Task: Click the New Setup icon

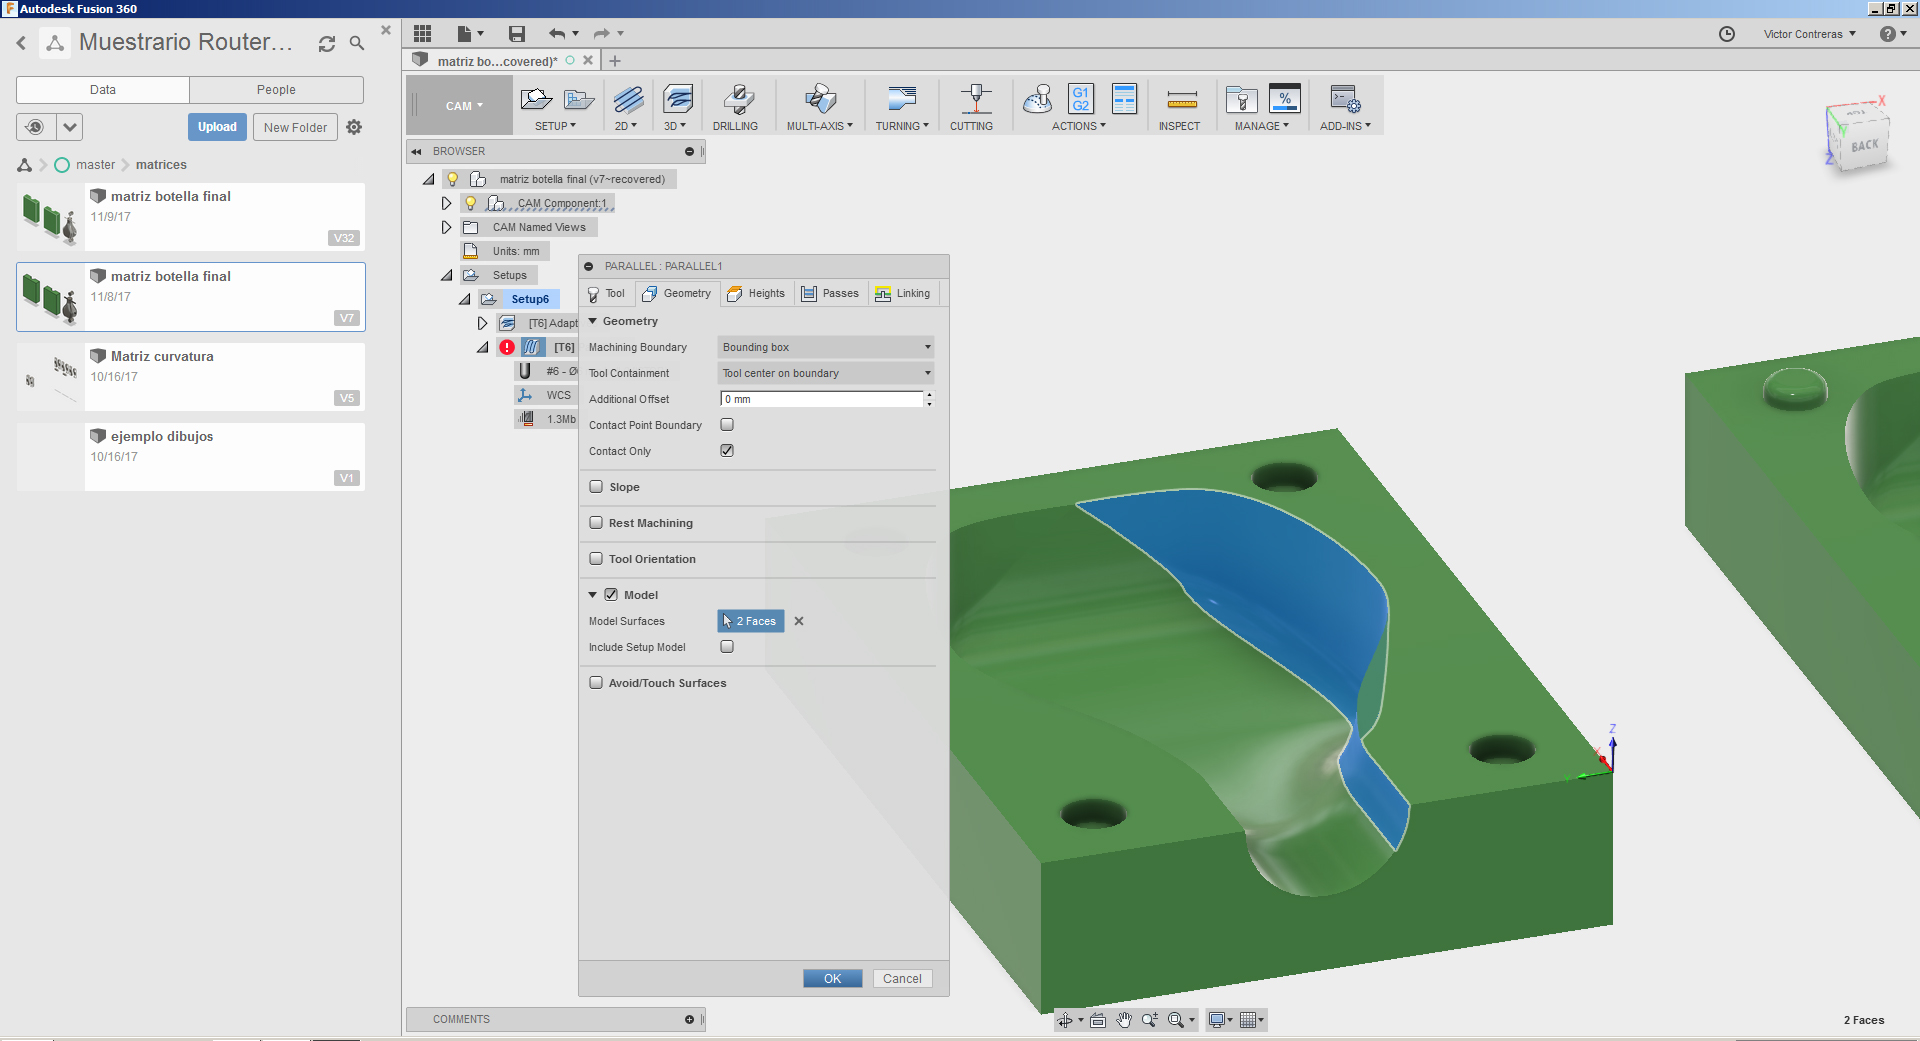Action: tap(536, 99)
